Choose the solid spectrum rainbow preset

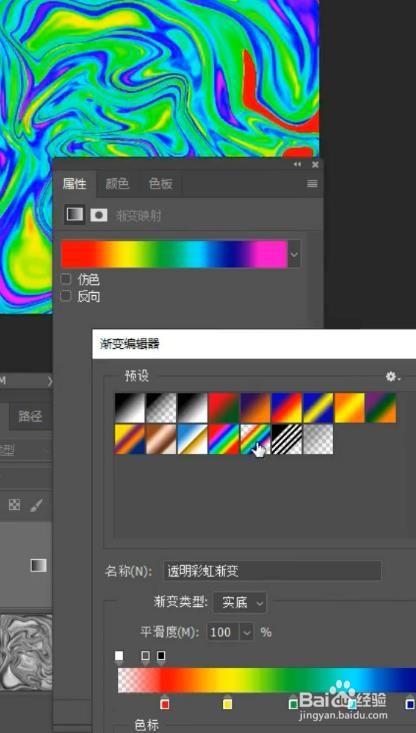coord(224,439)
